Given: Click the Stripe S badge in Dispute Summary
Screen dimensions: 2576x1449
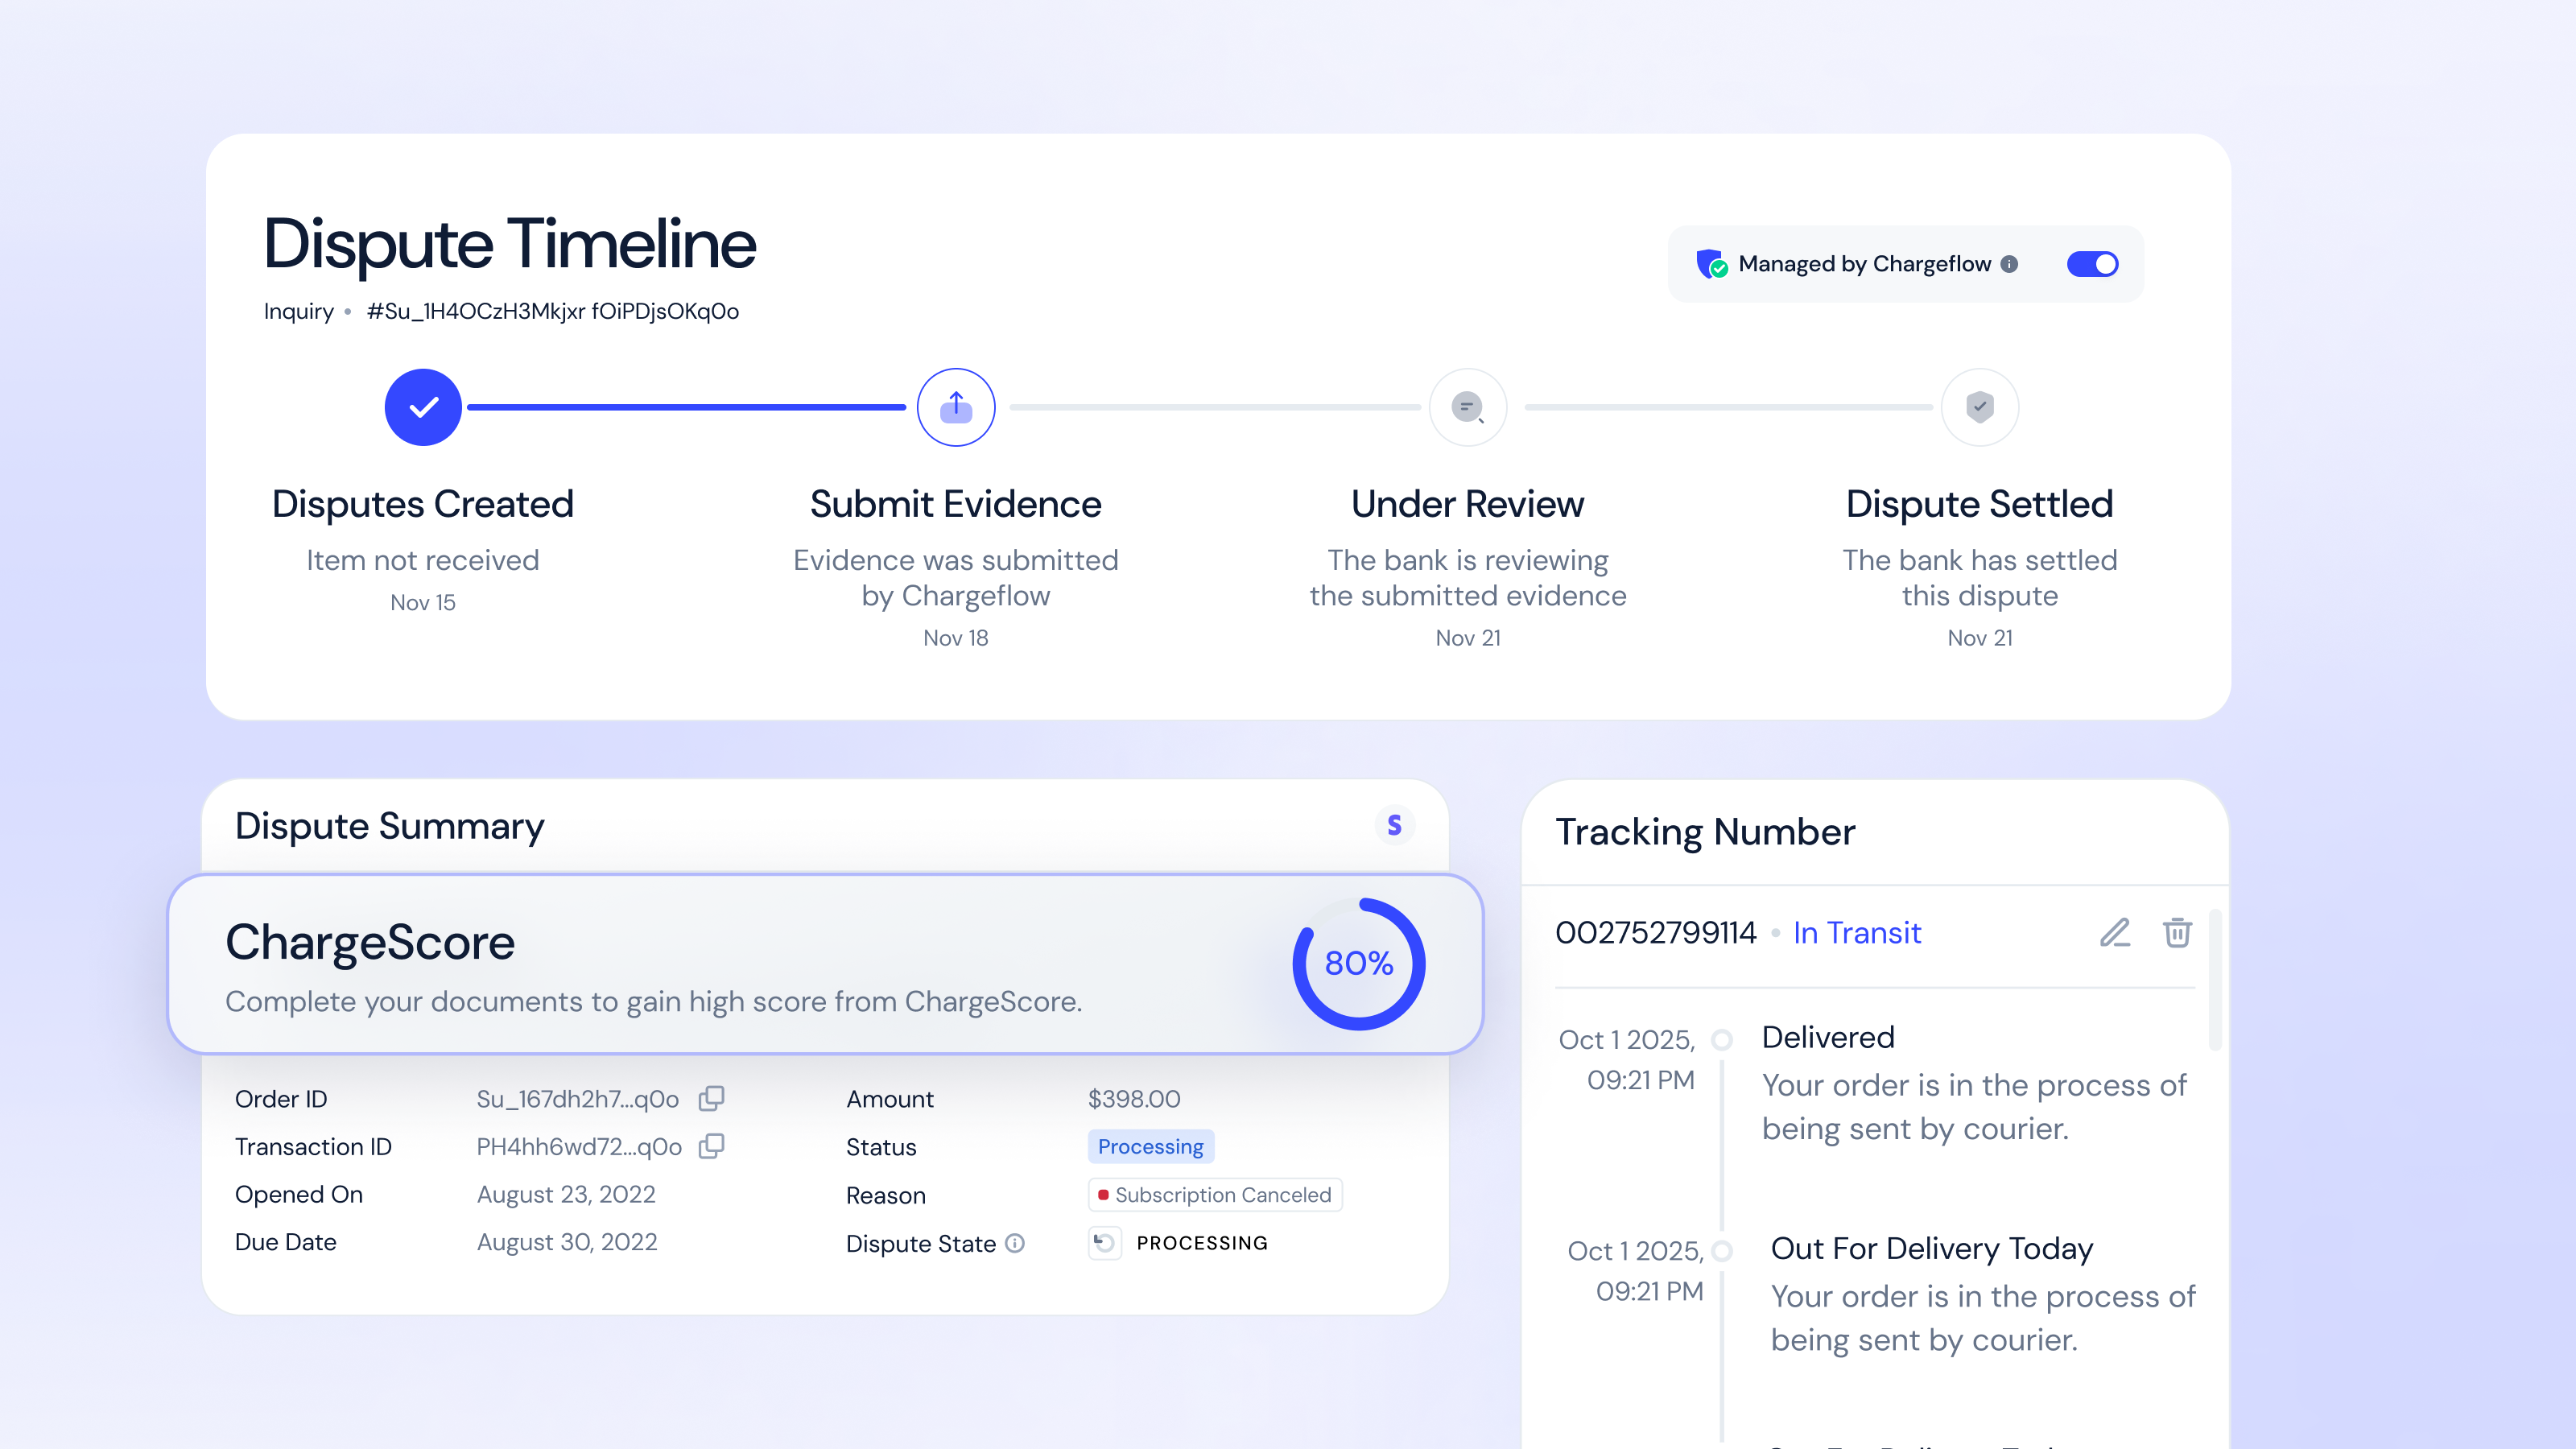Looking at the screenshot, I should (1394, 825).
